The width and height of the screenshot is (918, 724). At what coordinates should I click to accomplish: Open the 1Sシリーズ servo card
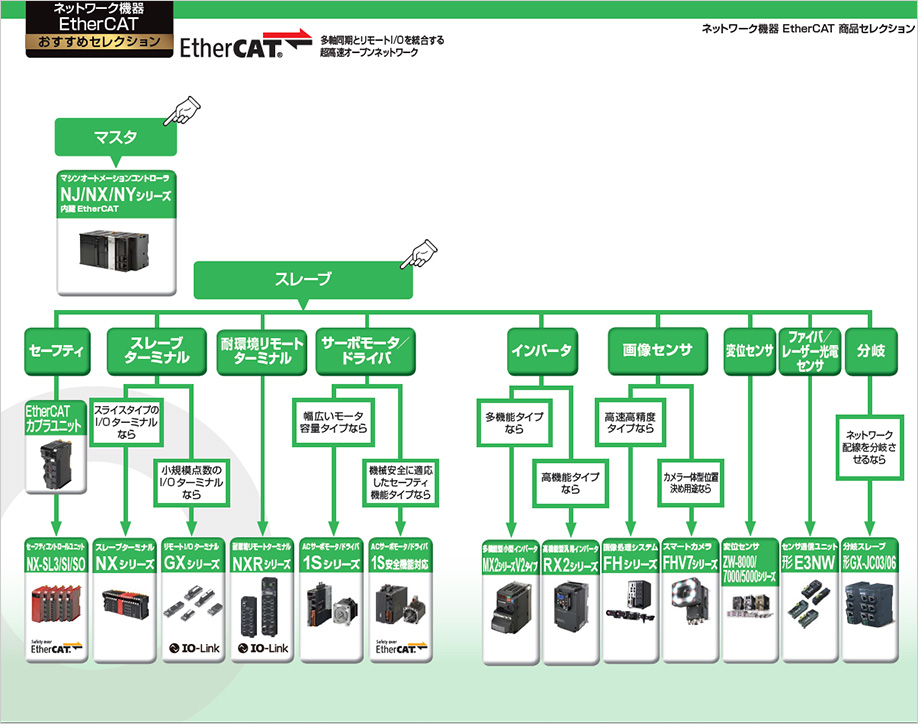331,600
